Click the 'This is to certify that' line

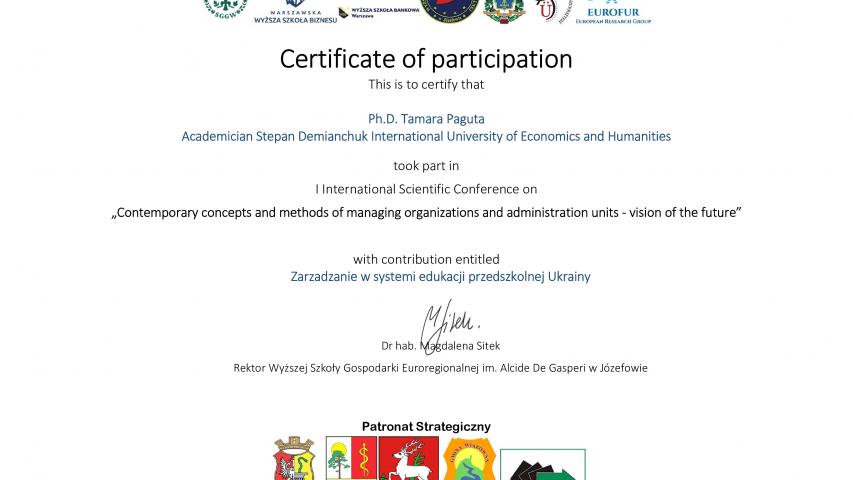[426, 84]
